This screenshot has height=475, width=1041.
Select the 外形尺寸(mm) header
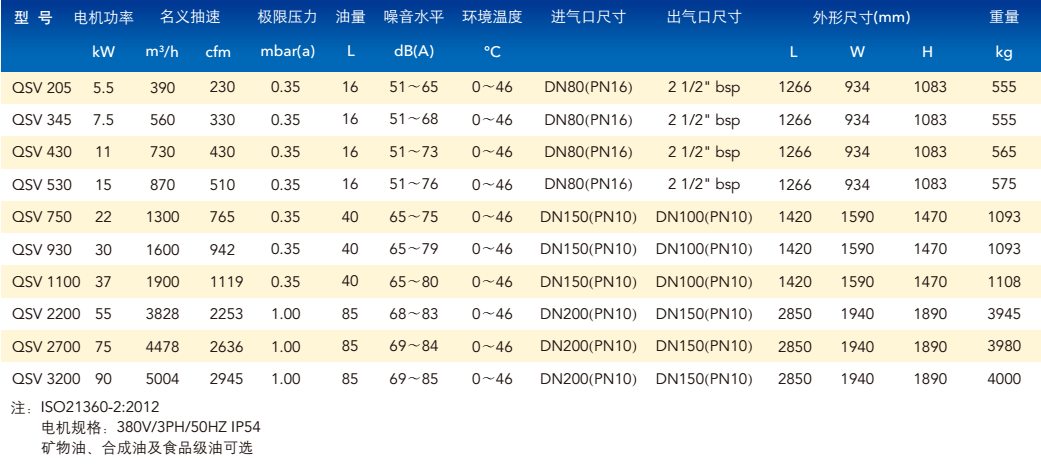(861, 17)
